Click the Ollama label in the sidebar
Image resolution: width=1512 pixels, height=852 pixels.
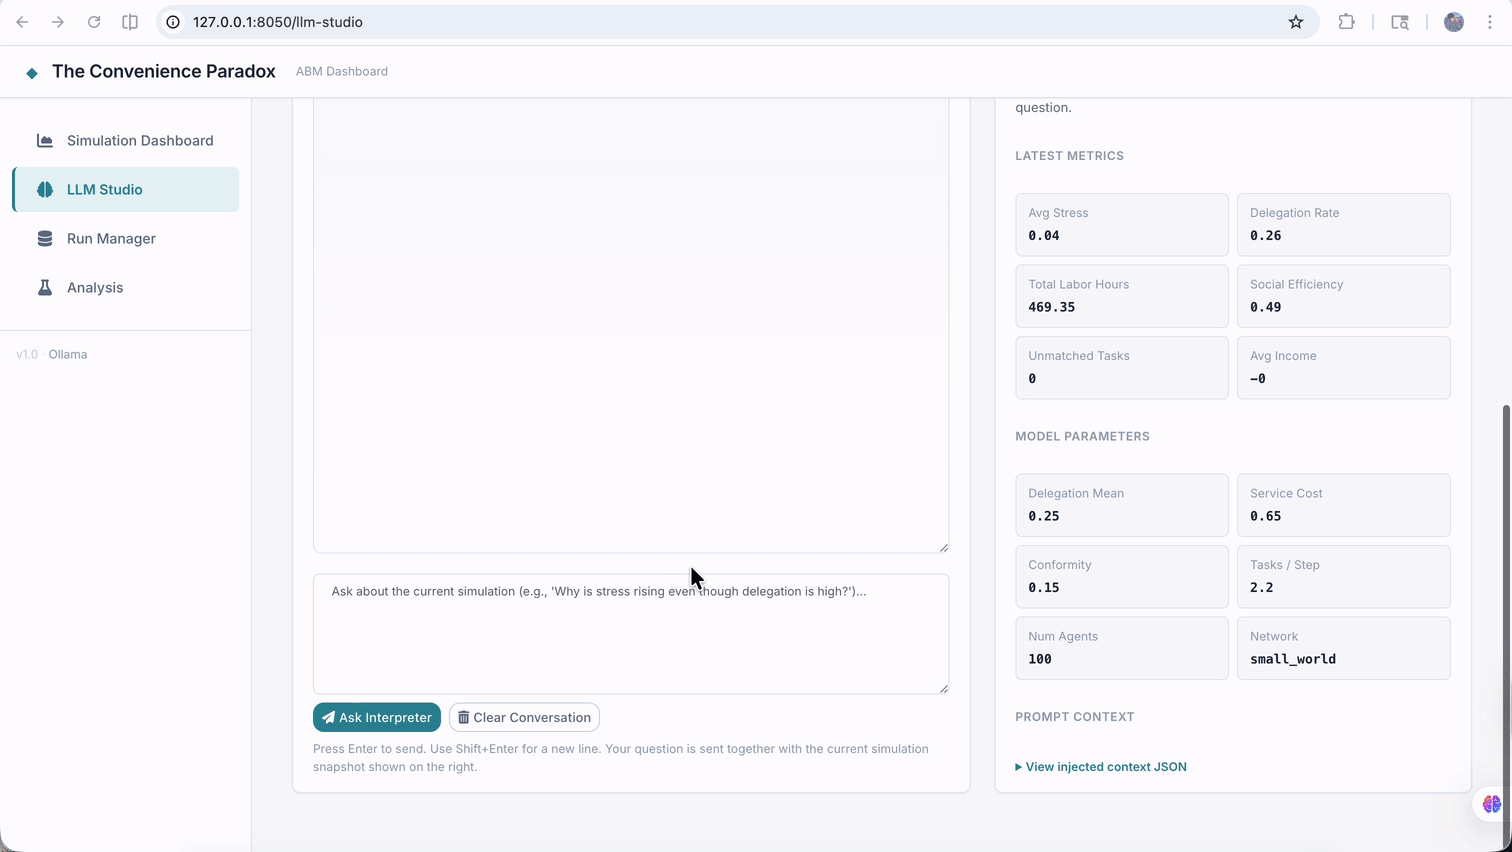pos(68,355)
